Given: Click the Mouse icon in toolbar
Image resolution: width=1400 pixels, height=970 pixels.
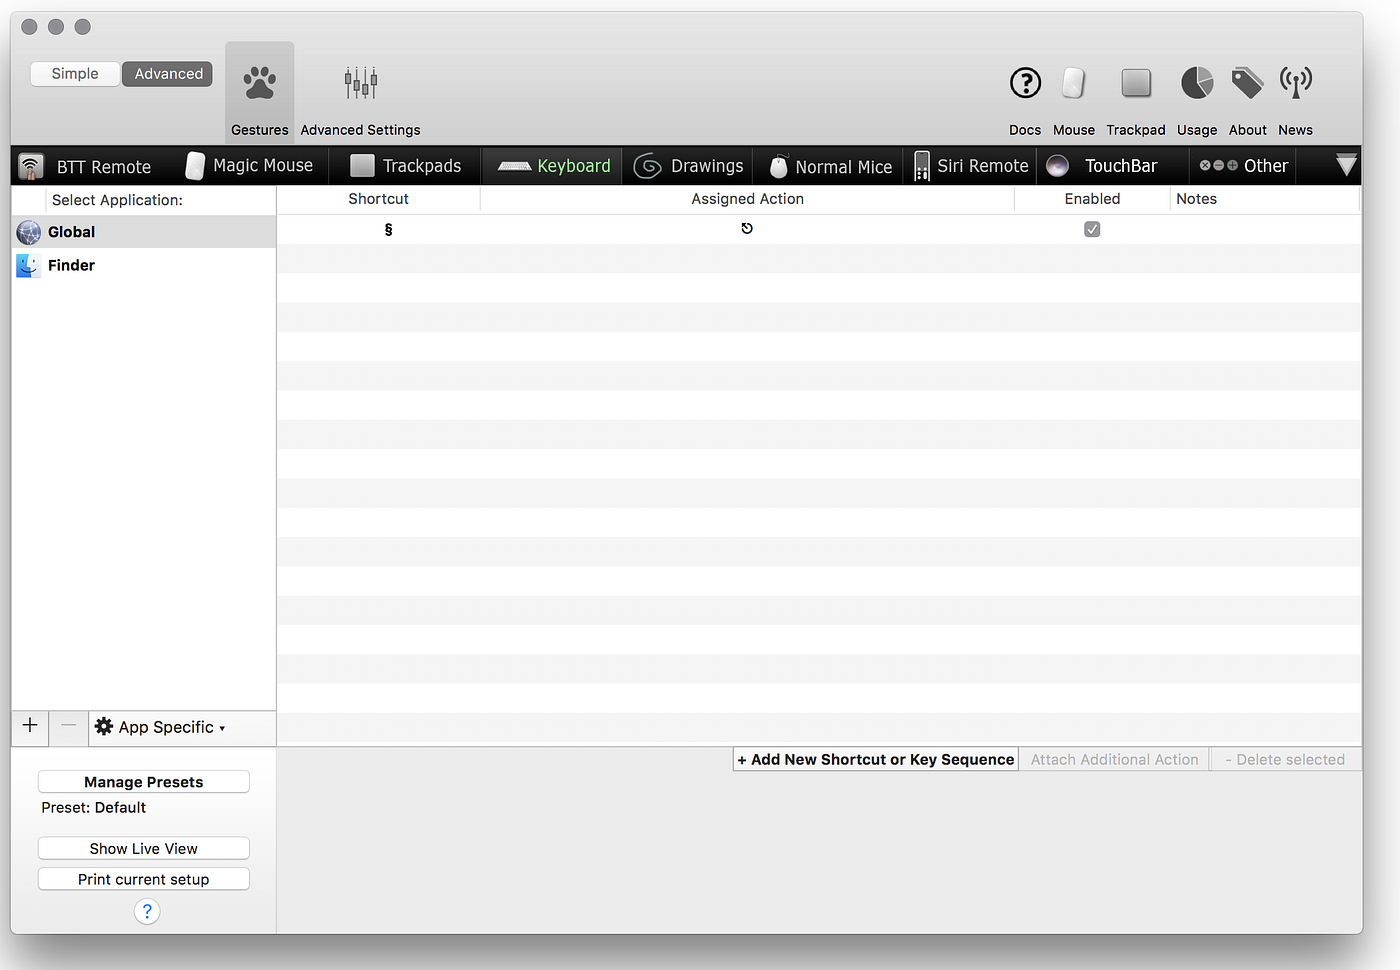Looking at the screenshot, I should 1074,83.
